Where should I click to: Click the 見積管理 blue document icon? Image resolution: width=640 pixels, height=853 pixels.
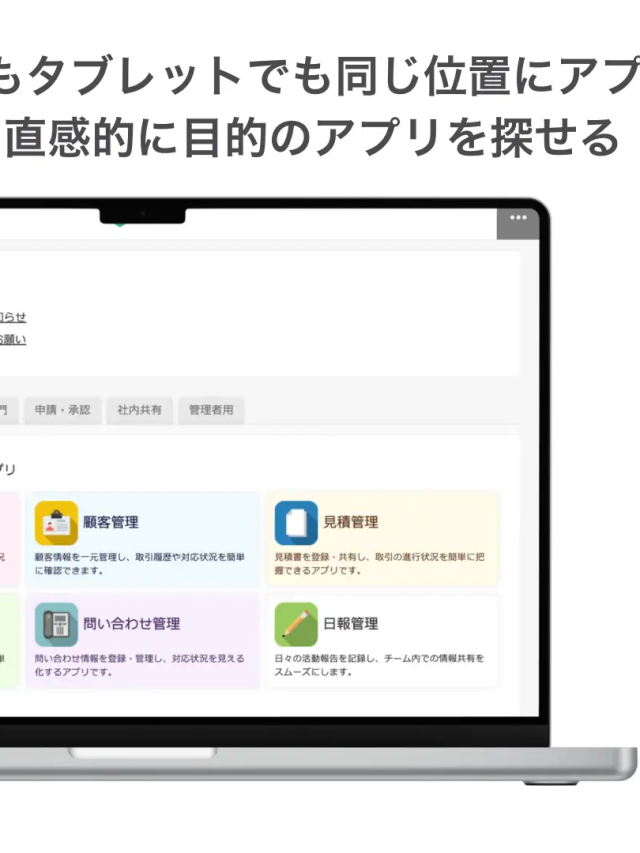296,523
